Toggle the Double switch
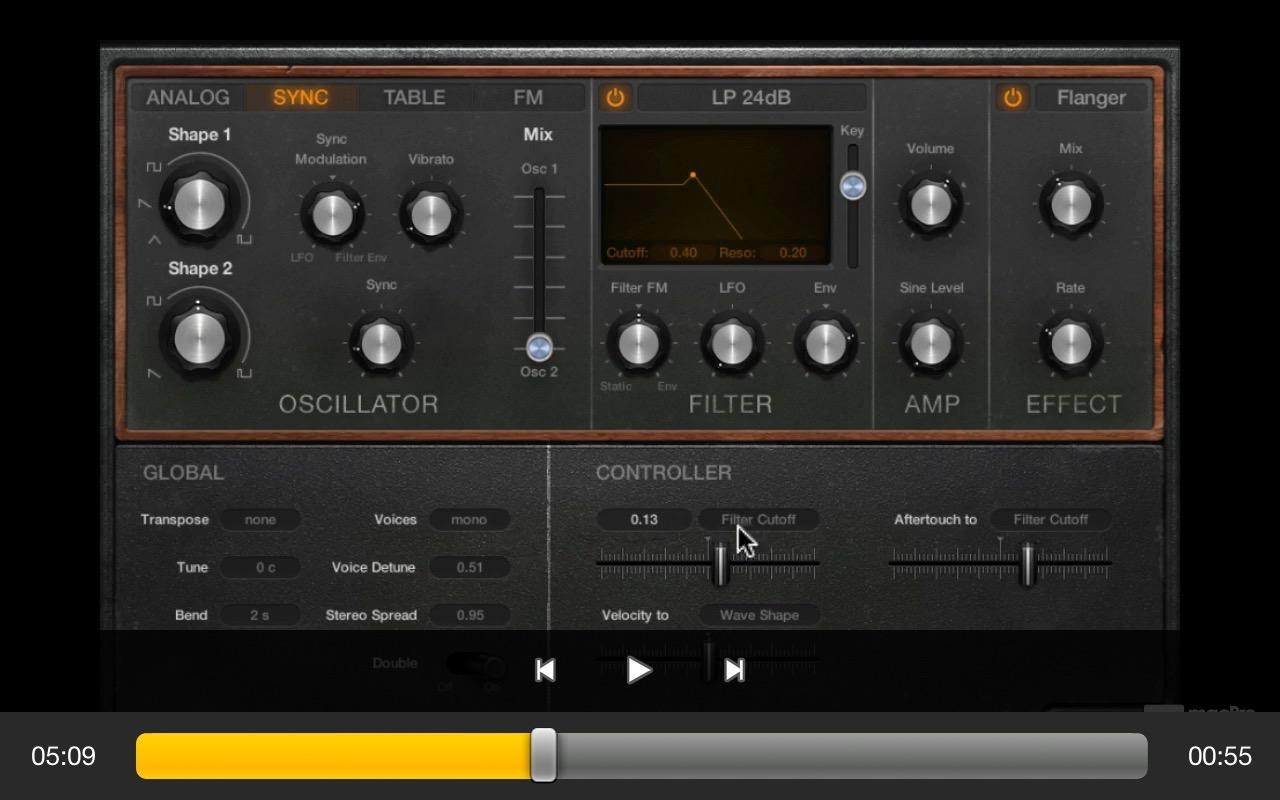 [475, 664]
